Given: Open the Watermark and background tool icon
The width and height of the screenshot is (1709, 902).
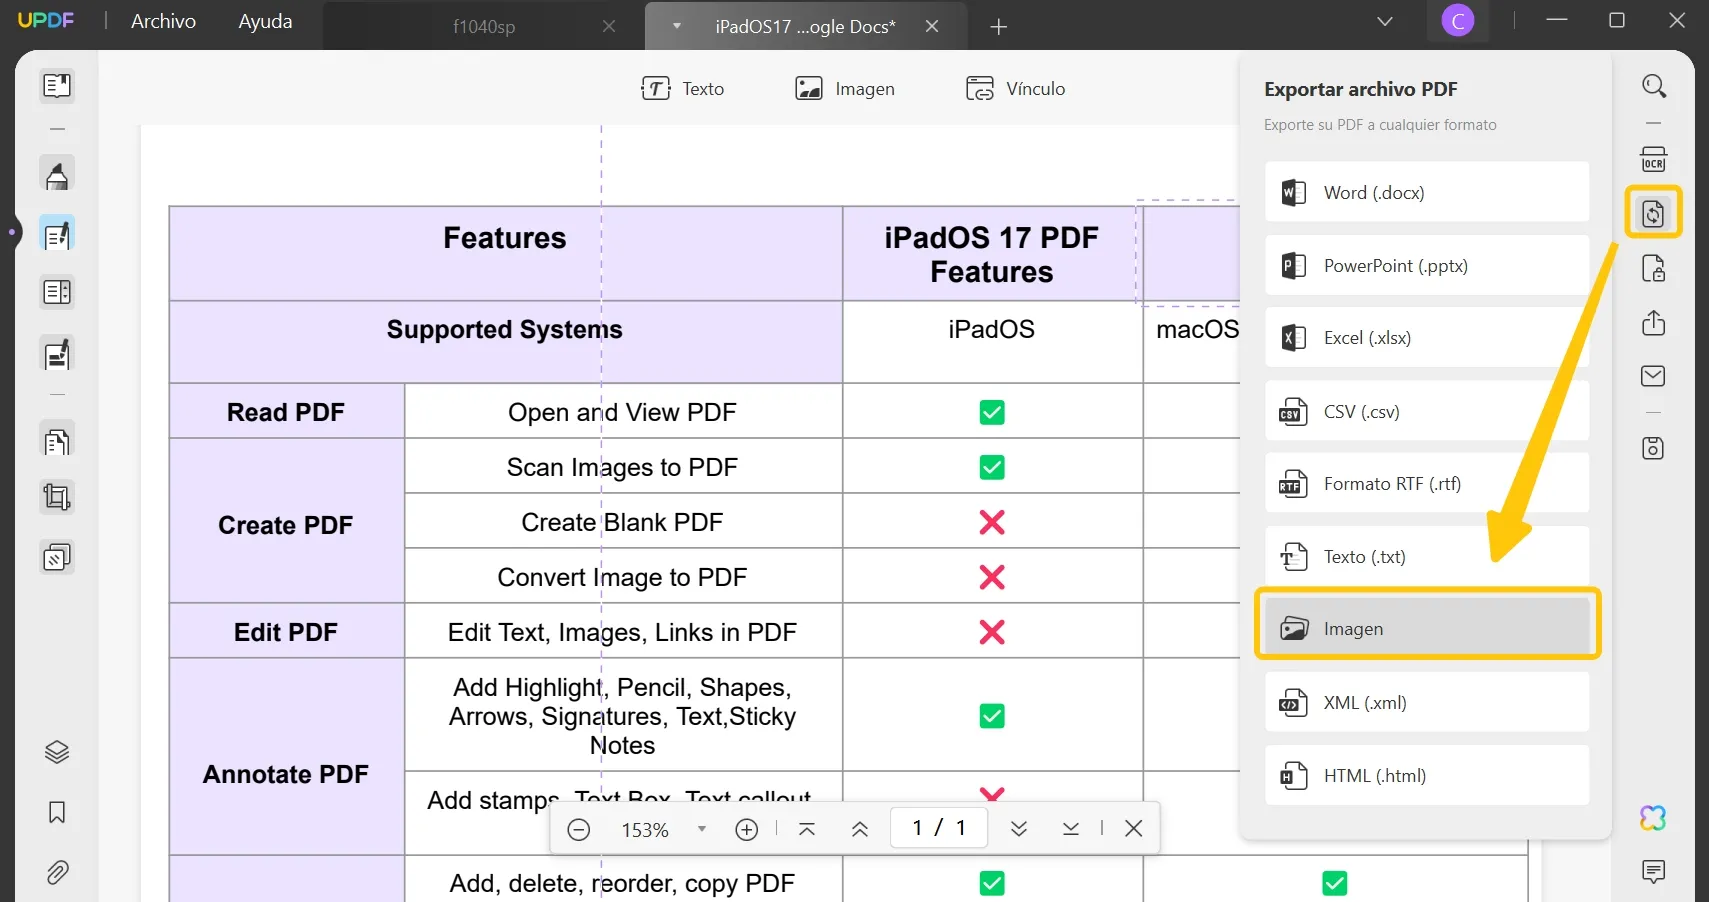Looking at the screenshot, I should click(x=57, y=557).
